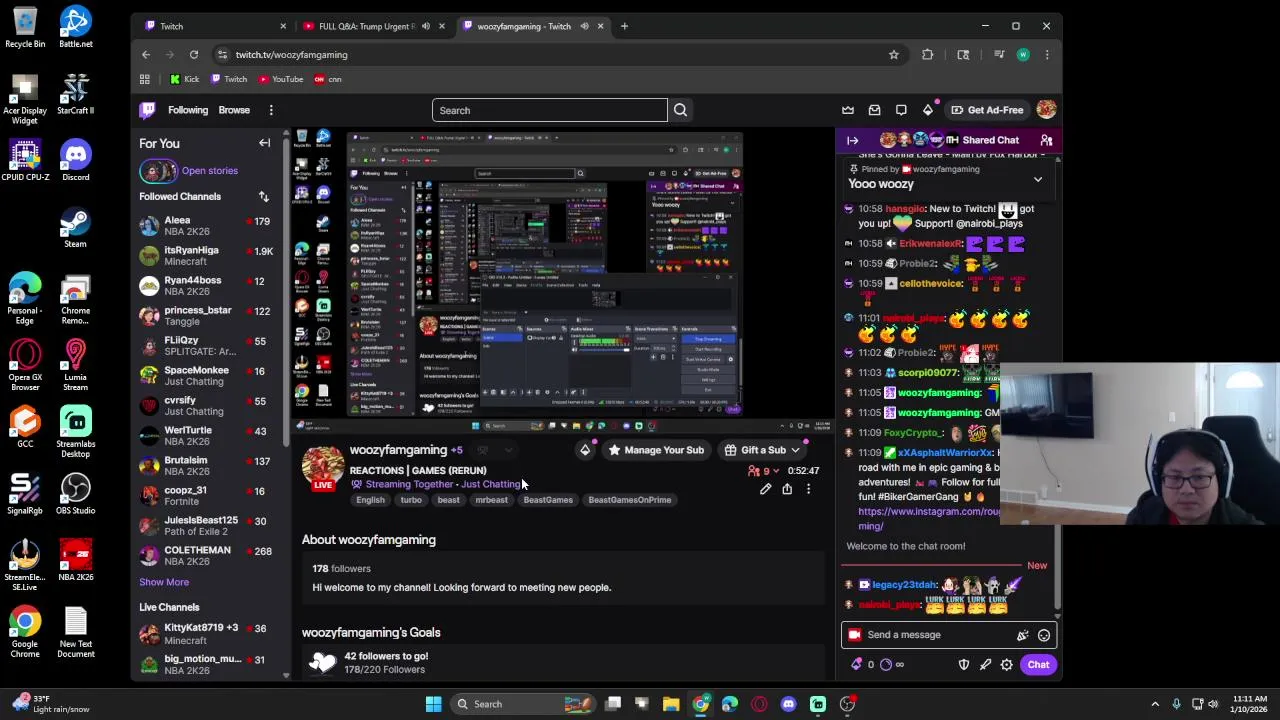Bookmark this page with the star icon
The height and width of the screenshot is (720, 1280).
pos(894,55)
